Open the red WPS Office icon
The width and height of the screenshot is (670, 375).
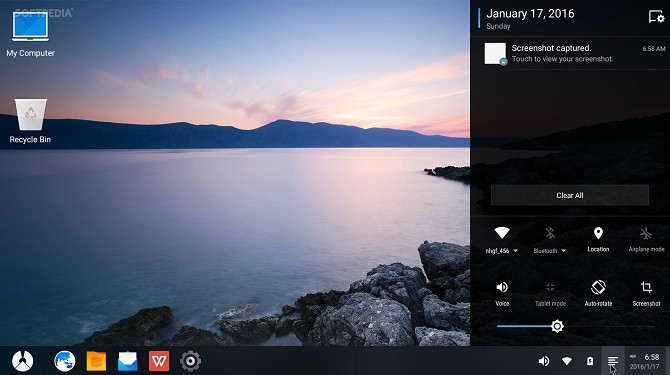pyautogui.click(x=159, y=361)
